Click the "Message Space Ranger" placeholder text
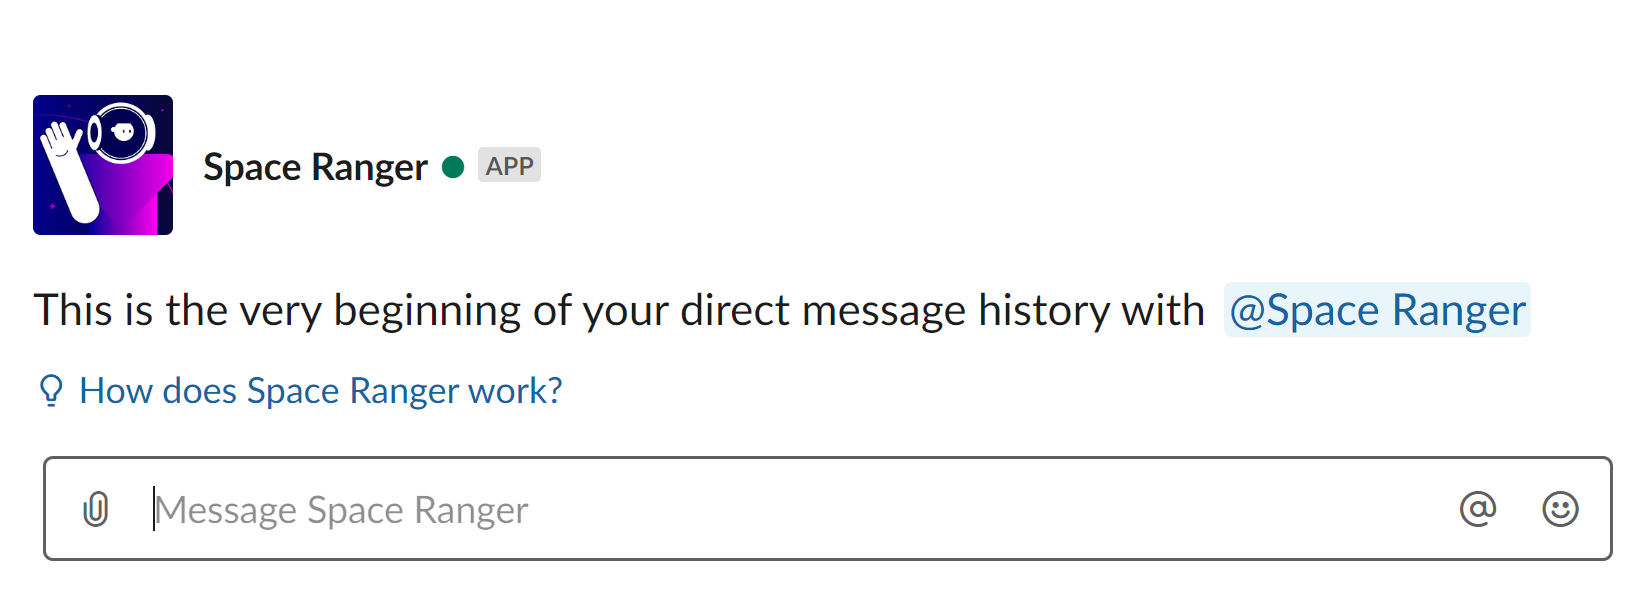The width and height of the screenshot is (1643, 605). pyautogui.click(x=342, y=510)
